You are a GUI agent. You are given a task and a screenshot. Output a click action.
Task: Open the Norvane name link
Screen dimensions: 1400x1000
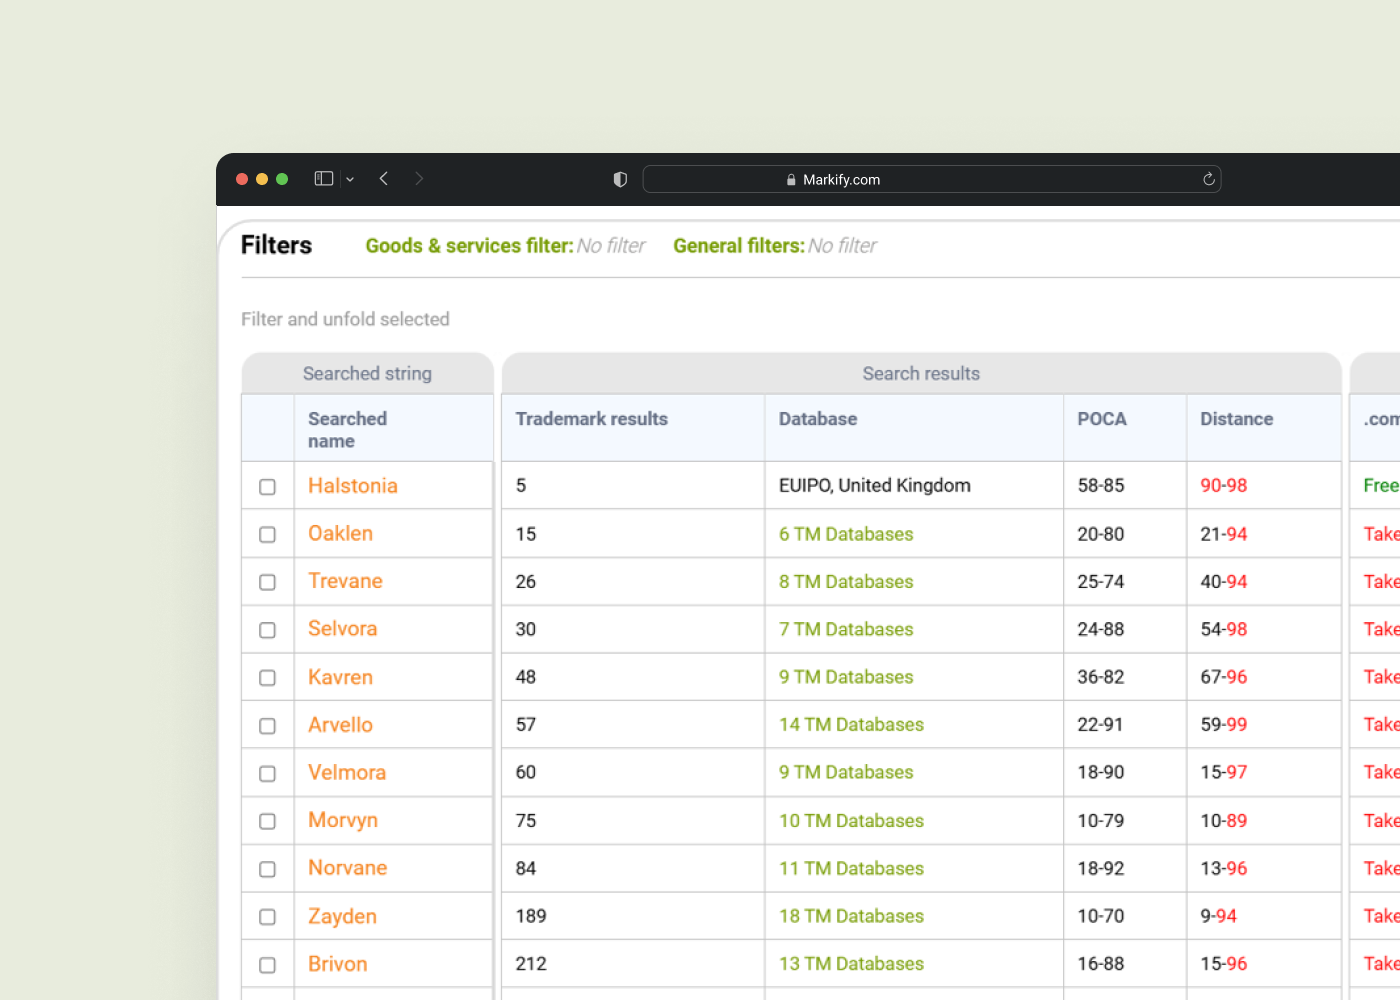click(x=347, y=868)
